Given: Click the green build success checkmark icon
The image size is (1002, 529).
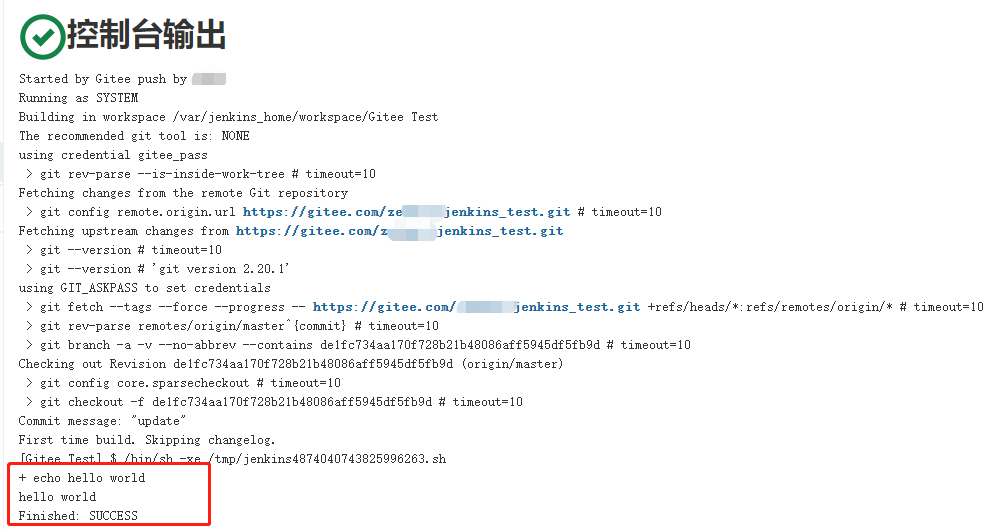Looking at the screenshot, I should (x=42, y=36).
